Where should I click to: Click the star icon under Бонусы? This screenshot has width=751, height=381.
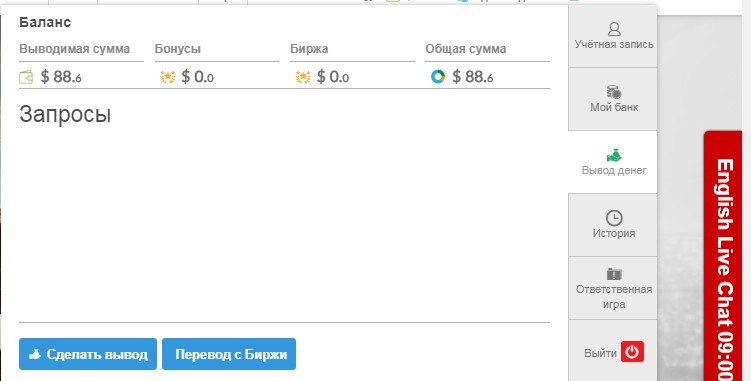tap(168, 77)
